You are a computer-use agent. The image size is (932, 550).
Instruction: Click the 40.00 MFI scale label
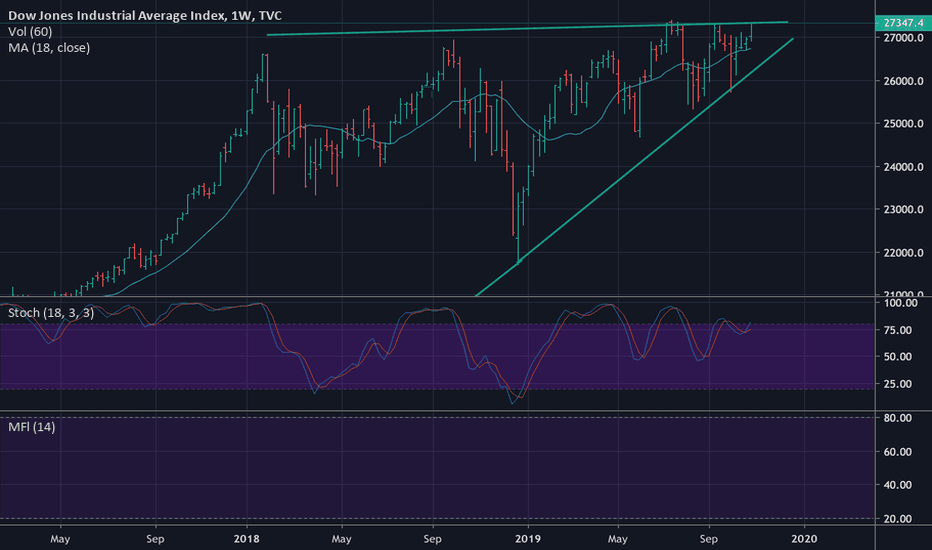(898, 485)
